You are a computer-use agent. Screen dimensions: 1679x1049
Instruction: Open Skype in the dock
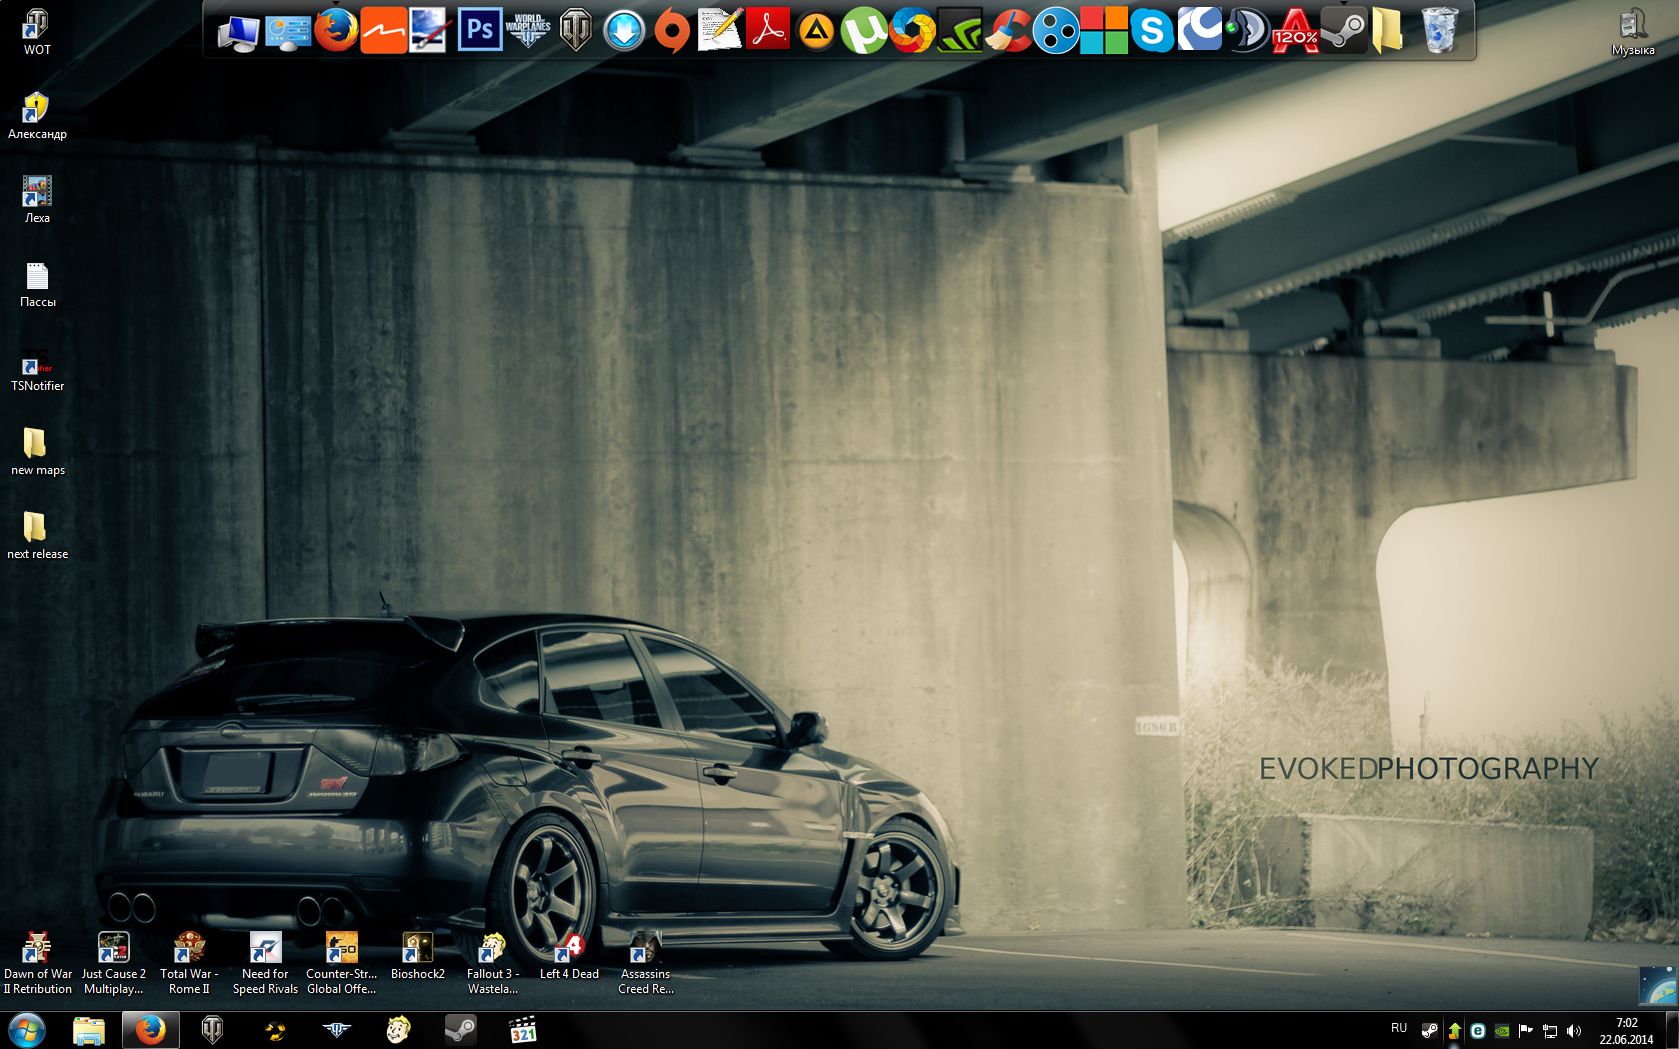point(1152,31)
